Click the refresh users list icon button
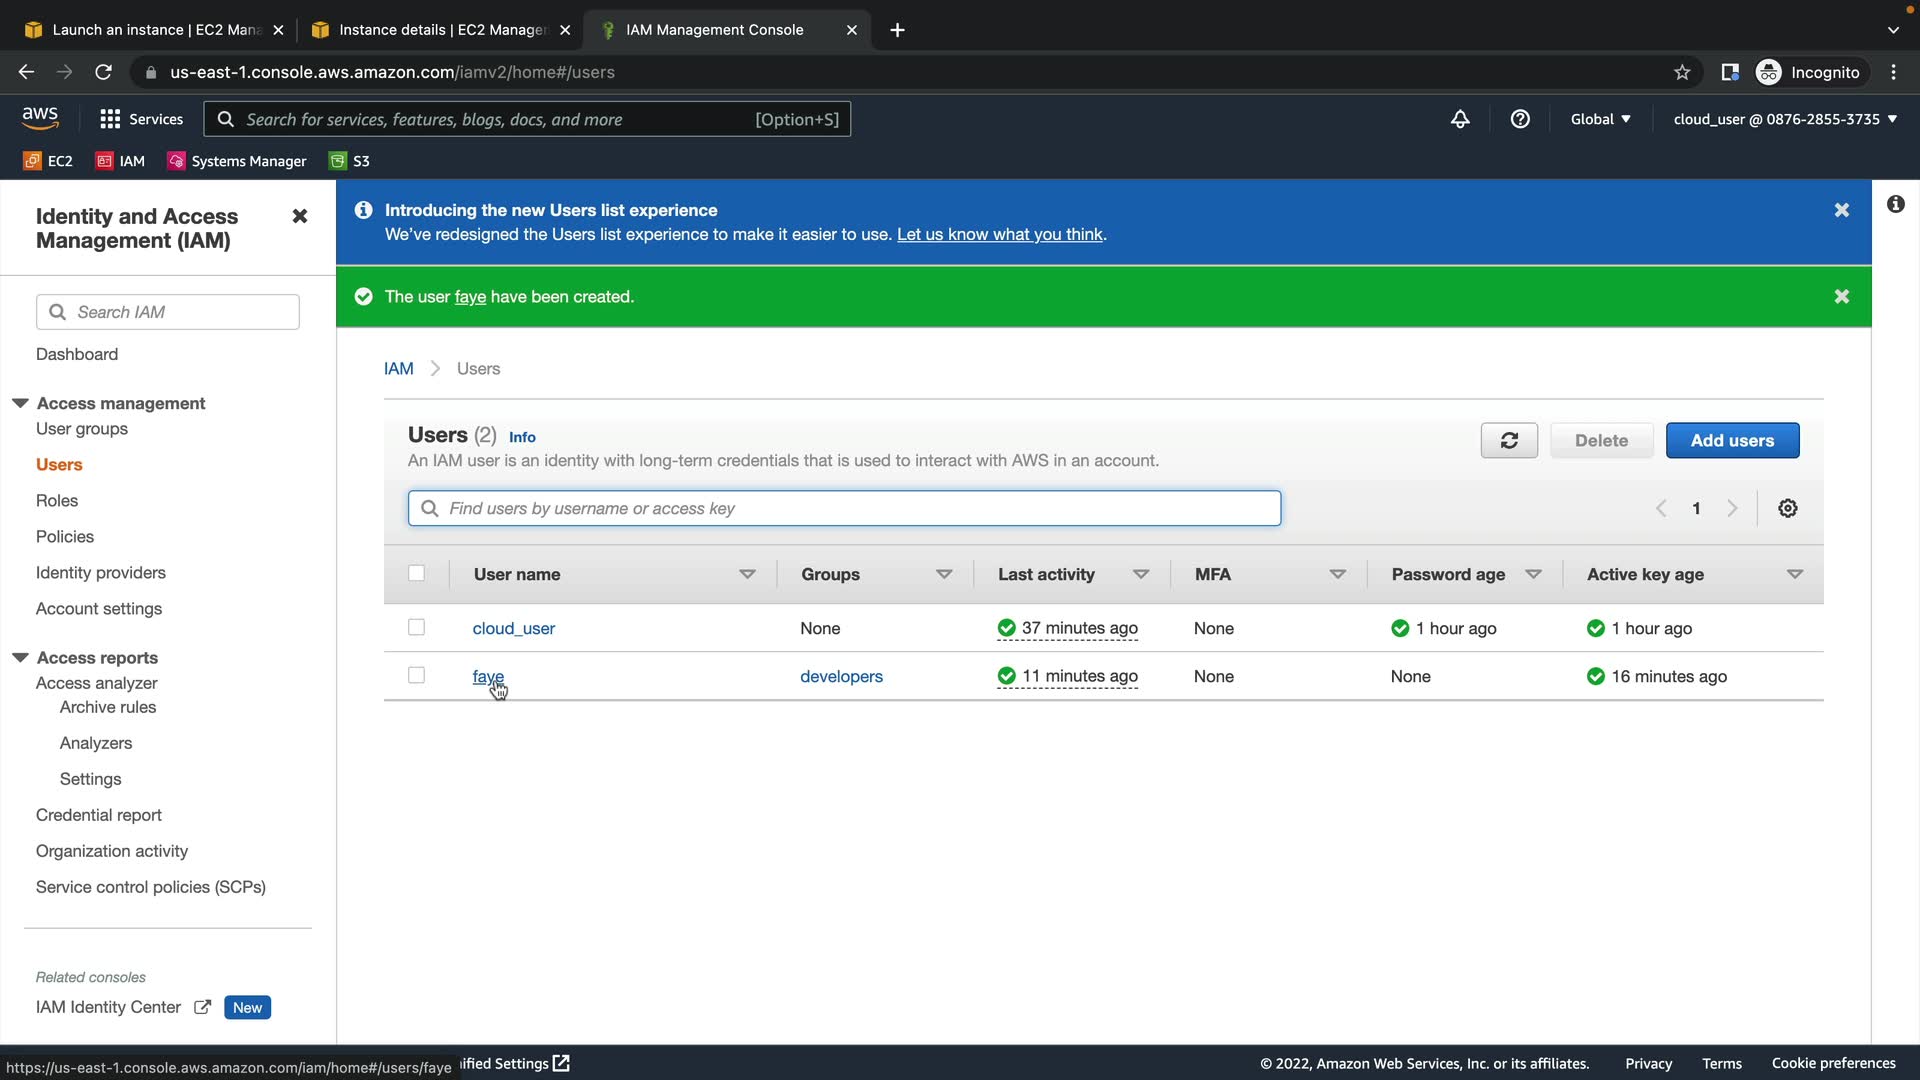This screenshot has width=1920, height=1080. click(1509, 441)
